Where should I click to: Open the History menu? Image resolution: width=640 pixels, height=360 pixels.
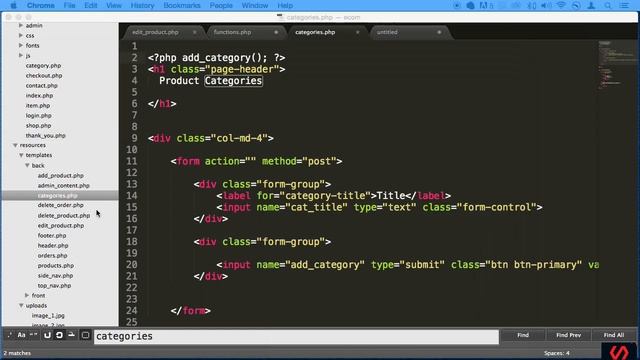click(x=142, y=5)
